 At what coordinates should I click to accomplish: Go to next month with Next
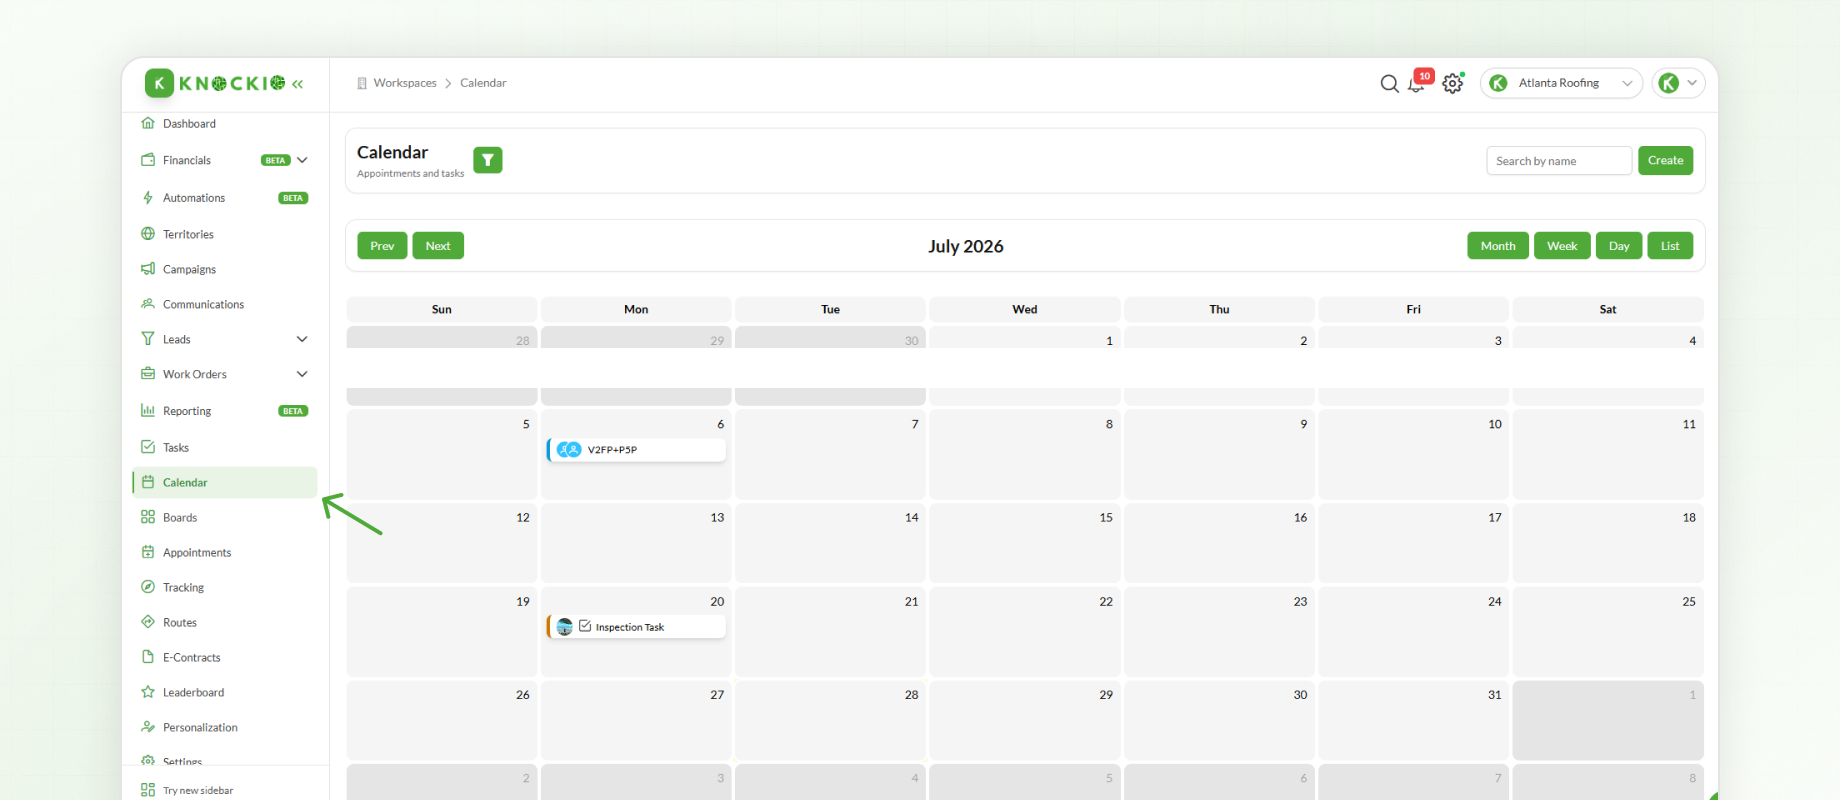[438, 246]
